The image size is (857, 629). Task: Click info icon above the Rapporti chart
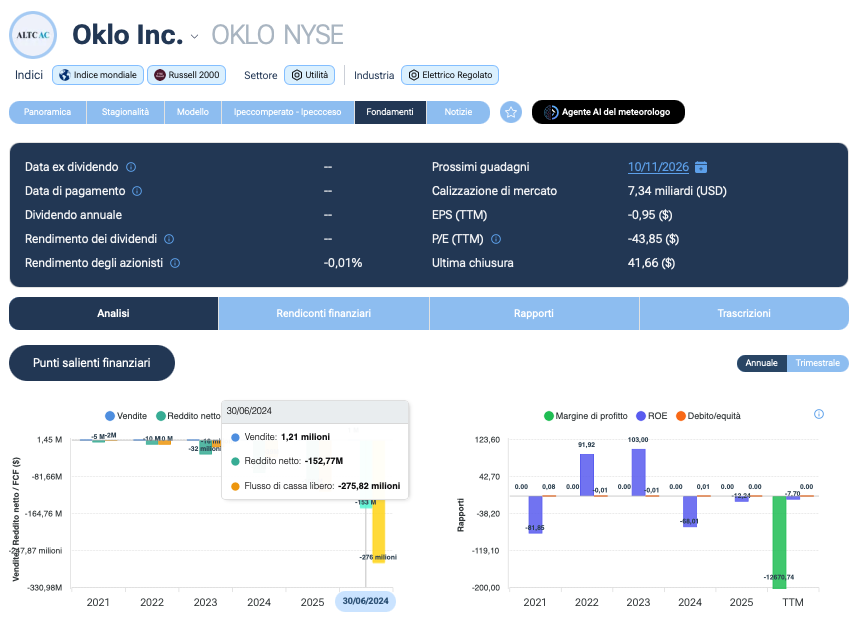pyautogui.click(x=819, y=414)
